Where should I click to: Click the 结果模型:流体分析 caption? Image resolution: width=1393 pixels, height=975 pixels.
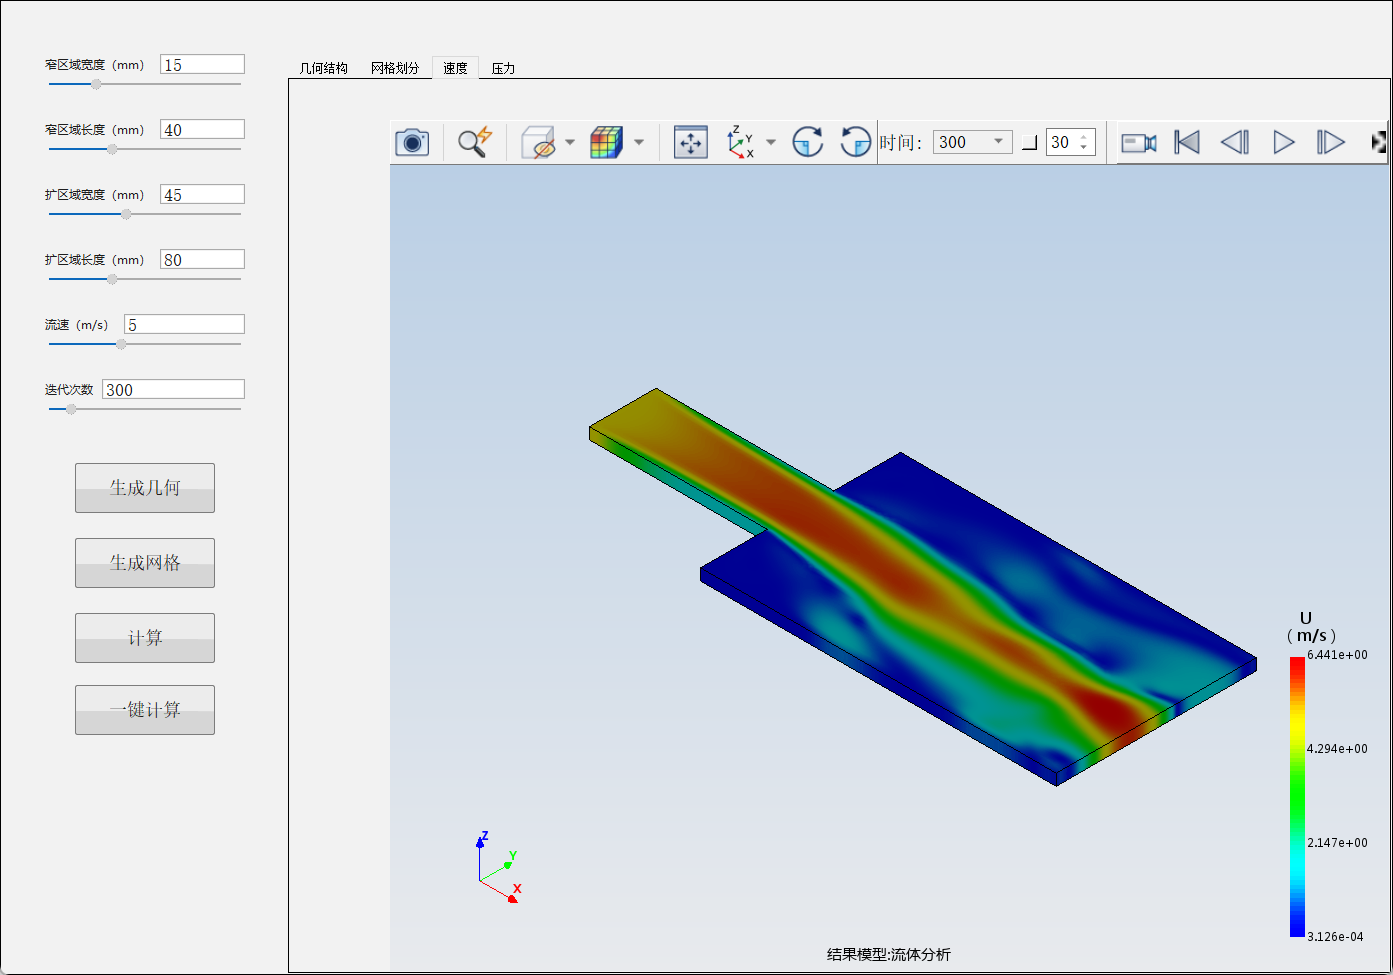pos(889,954)
